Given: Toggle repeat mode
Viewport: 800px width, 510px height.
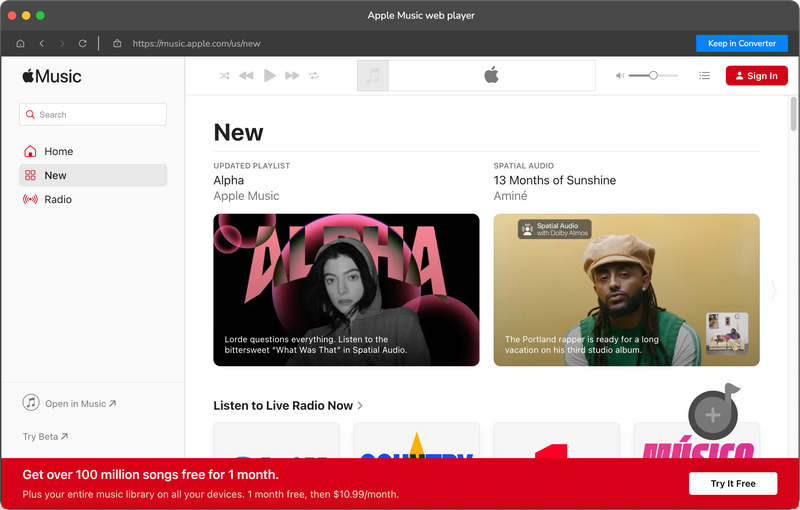Looking at the screenshot, I should coord(314,75).
